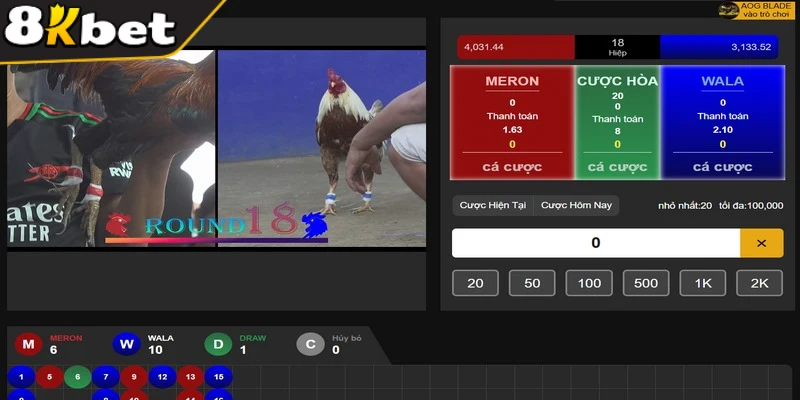800x400 pixels.
Task: Click the 8Kbet logo
Action: point(90,28)
